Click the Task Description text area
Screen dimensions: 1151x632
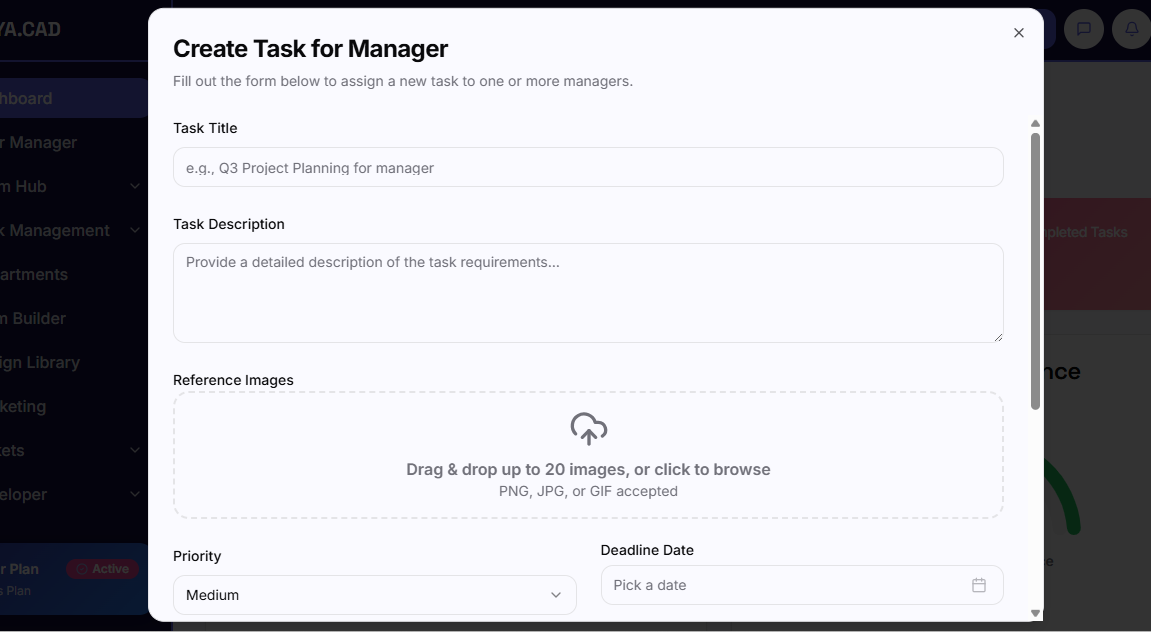(588, 293)
